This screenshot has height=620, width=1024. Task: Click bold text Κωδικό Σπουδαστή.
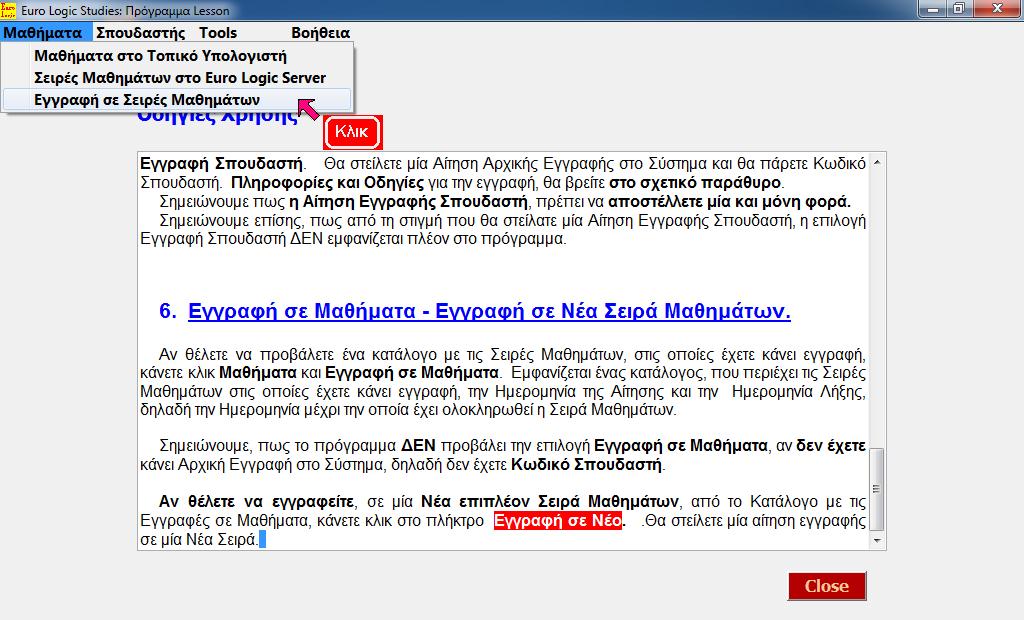coord(586,465)
